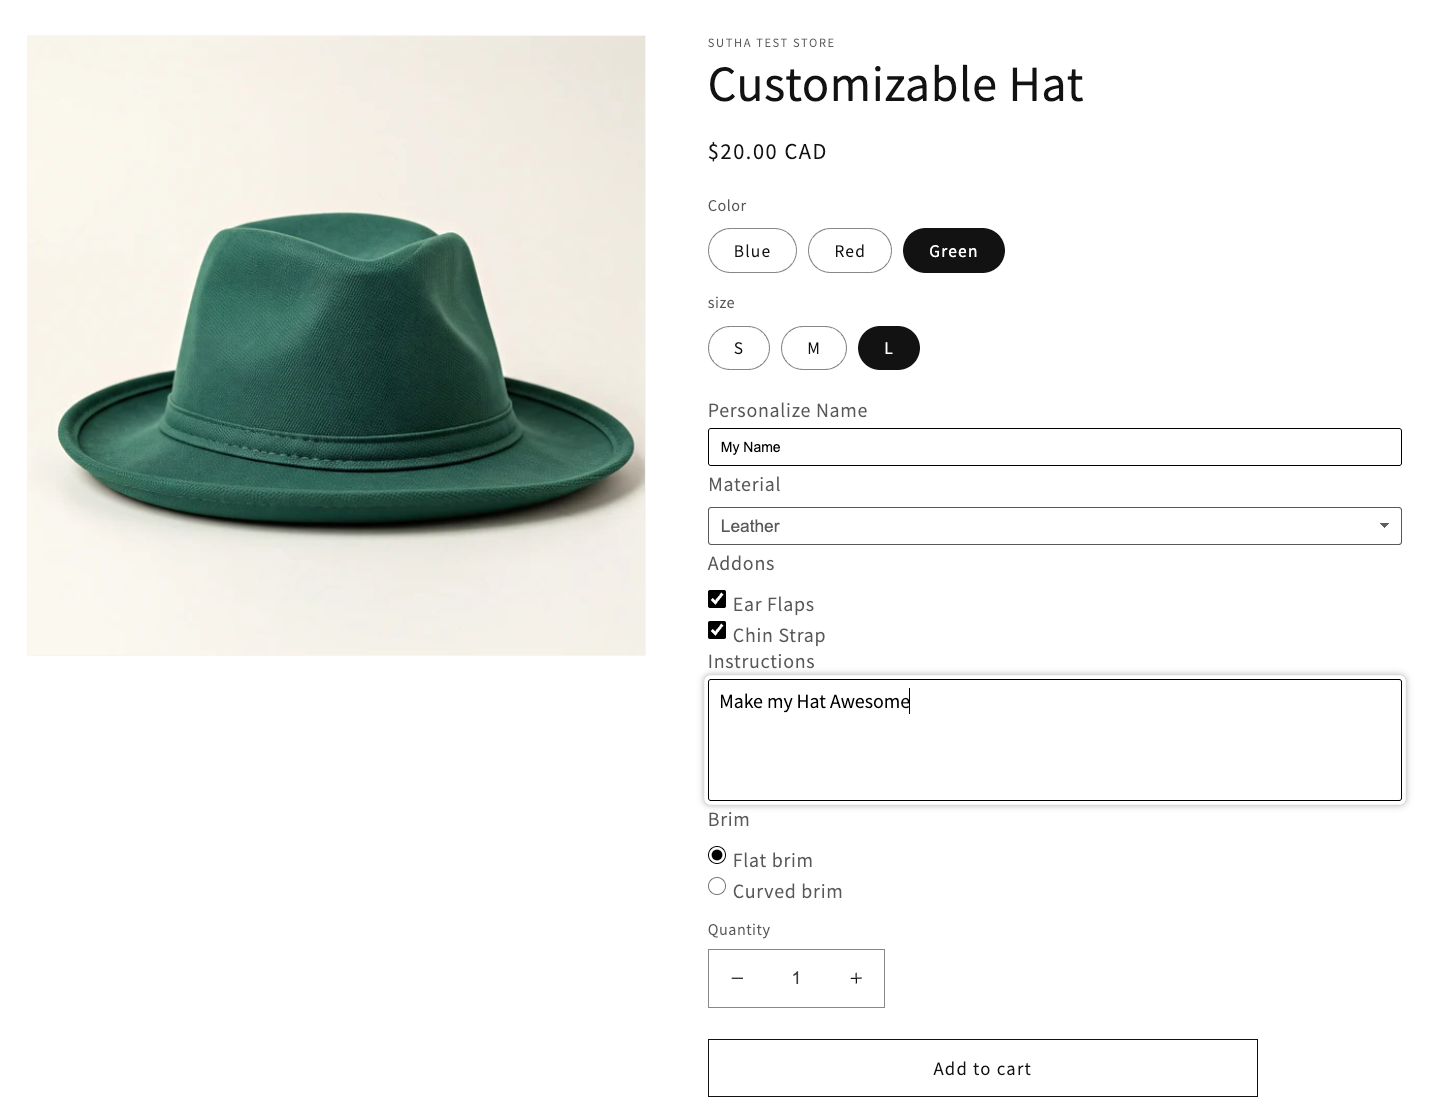Click the Sutha Test Store vendor name
Image resolution: width=1456 pixels, height=1104 pixels.
pos(771,43)
